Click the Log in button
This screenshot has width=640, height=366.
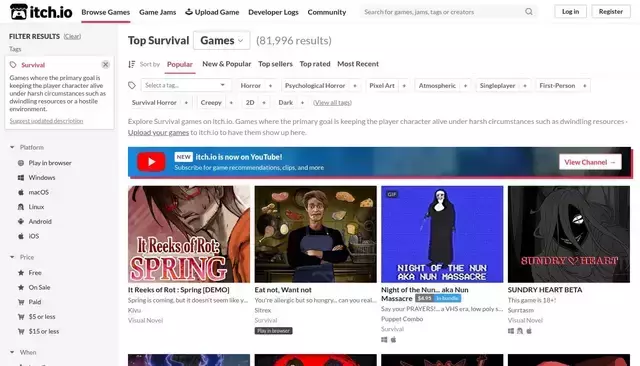[x=570, y=11]
